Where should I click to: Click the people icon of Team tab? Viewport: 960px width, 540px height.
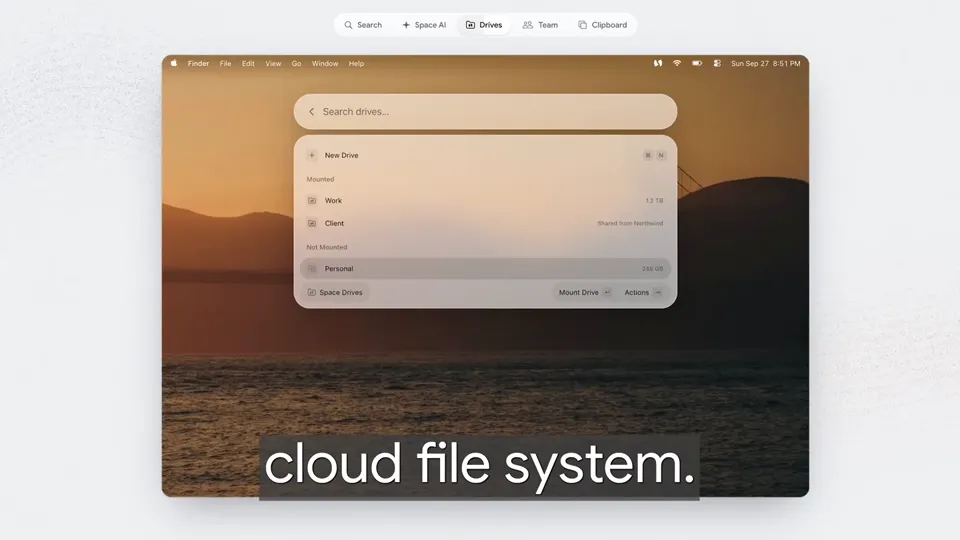pos(528,25)
